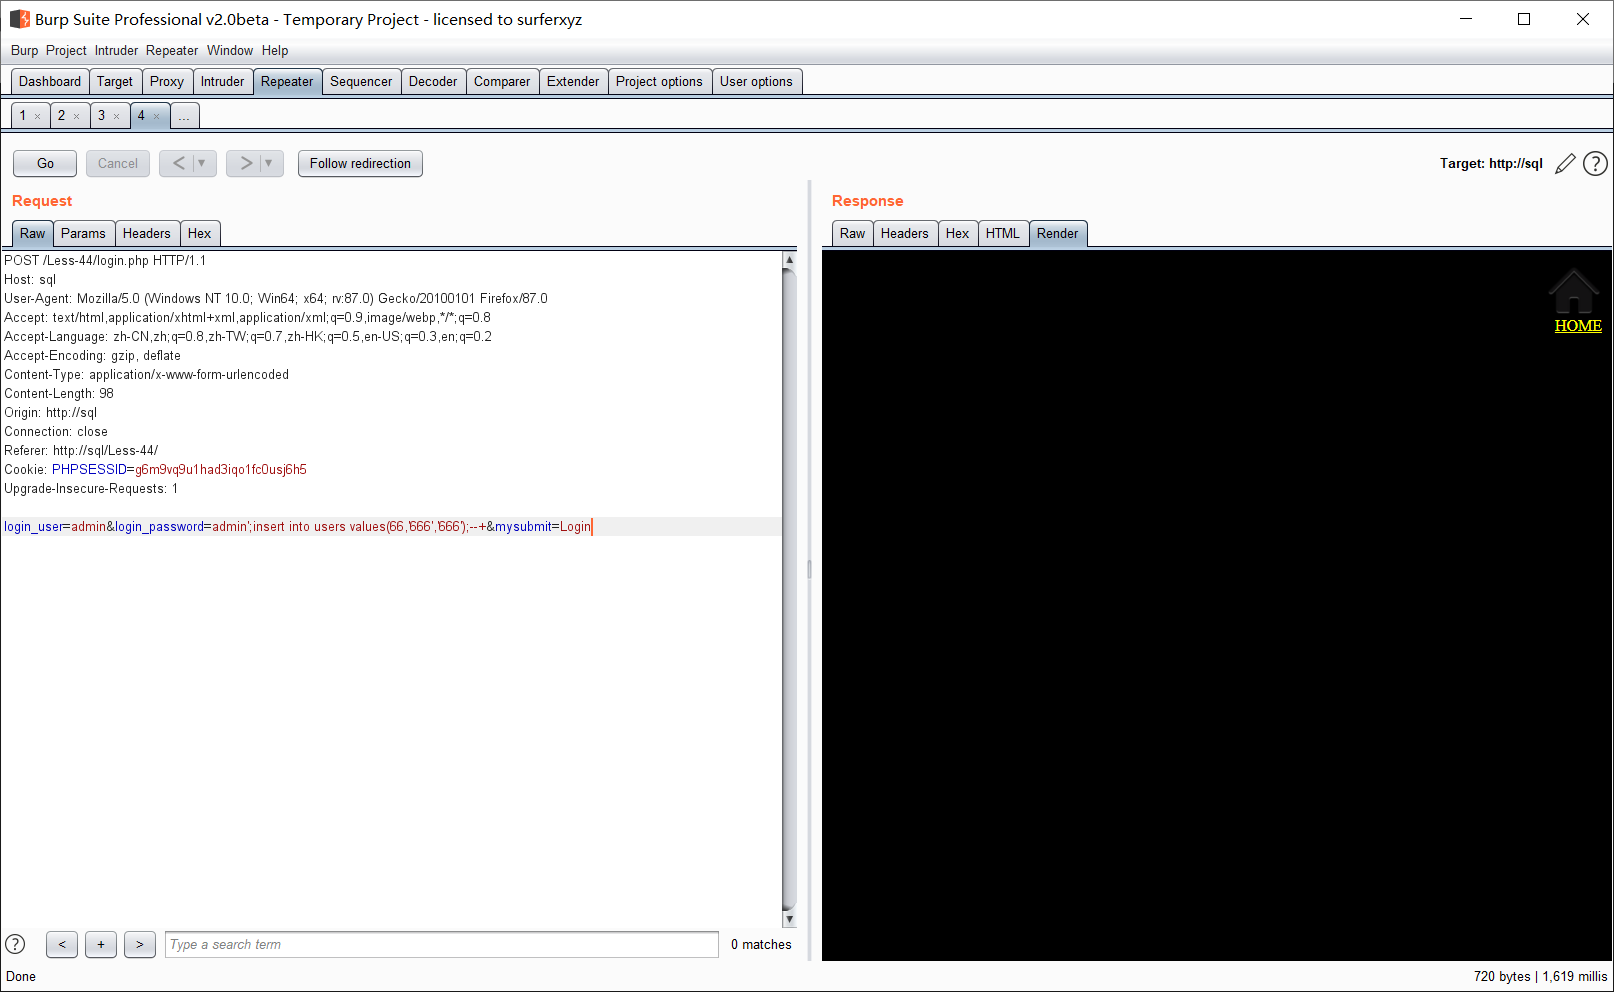The image size is (1614, 992).
Task: Select response Render tab
Action: (x=1058, y=234)
